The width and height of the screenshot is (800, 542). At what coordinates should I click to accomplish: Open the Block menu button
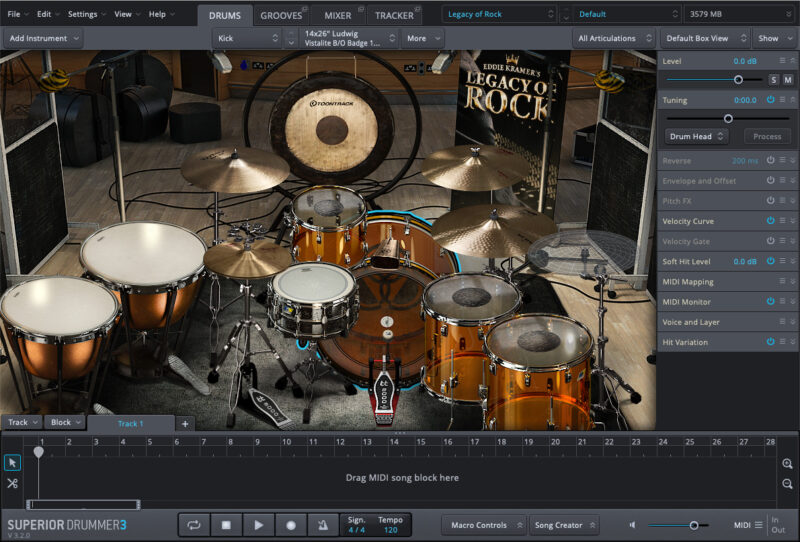click(x=65, y=423)
